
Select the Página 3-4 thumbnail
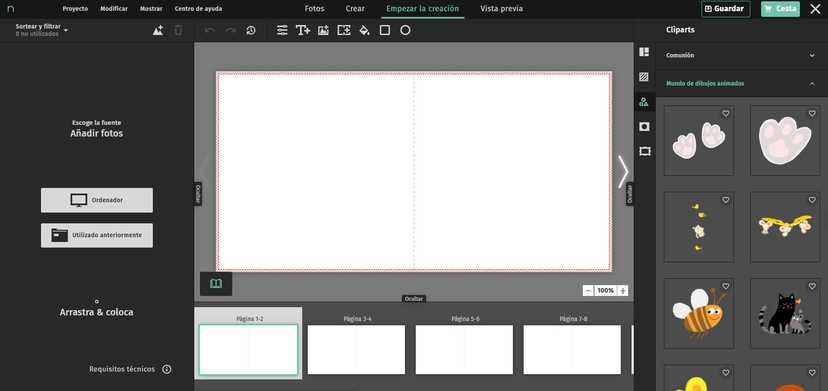click(x=356, y=350)
